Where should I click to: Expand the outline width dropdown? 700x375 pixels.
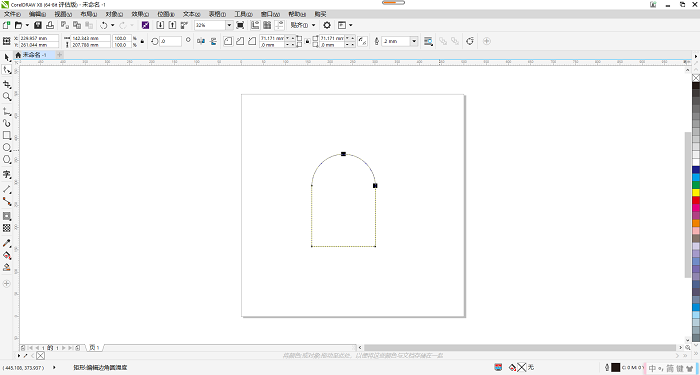click(414, 41)
